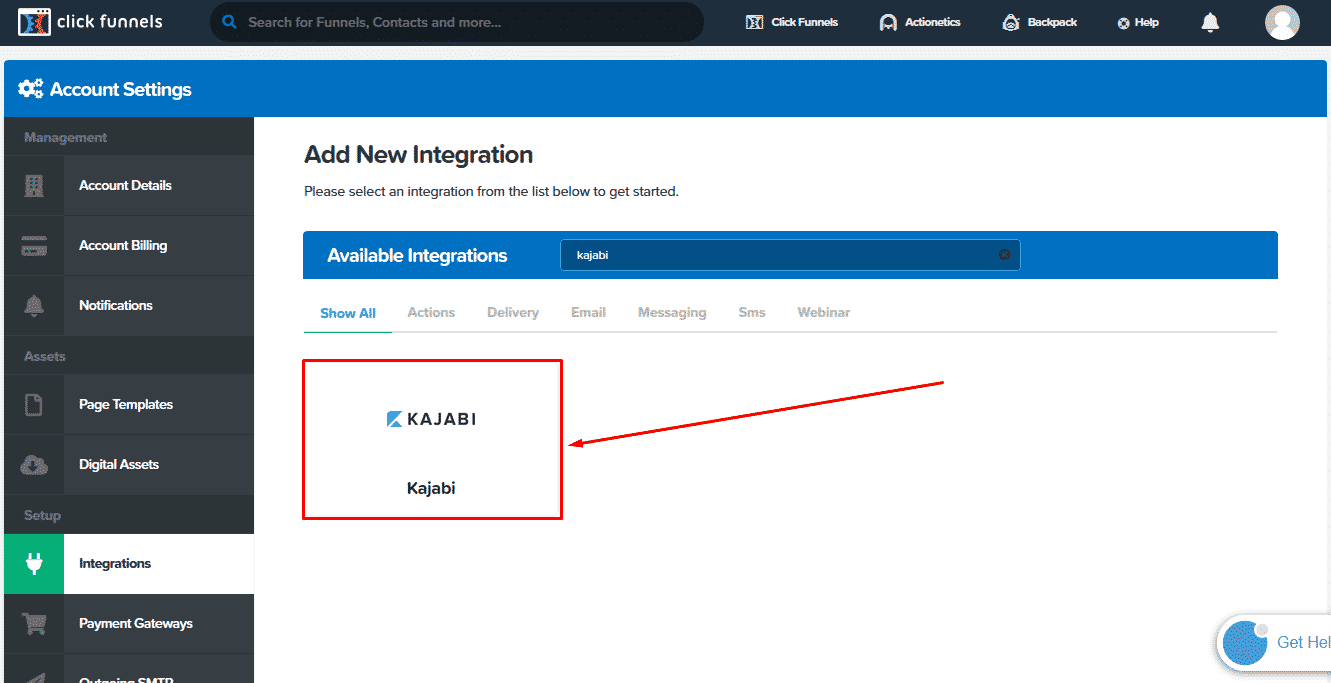Click the search magnifier icon
The height and width of the screenshot is (683, 1331).
click(230, 22)
